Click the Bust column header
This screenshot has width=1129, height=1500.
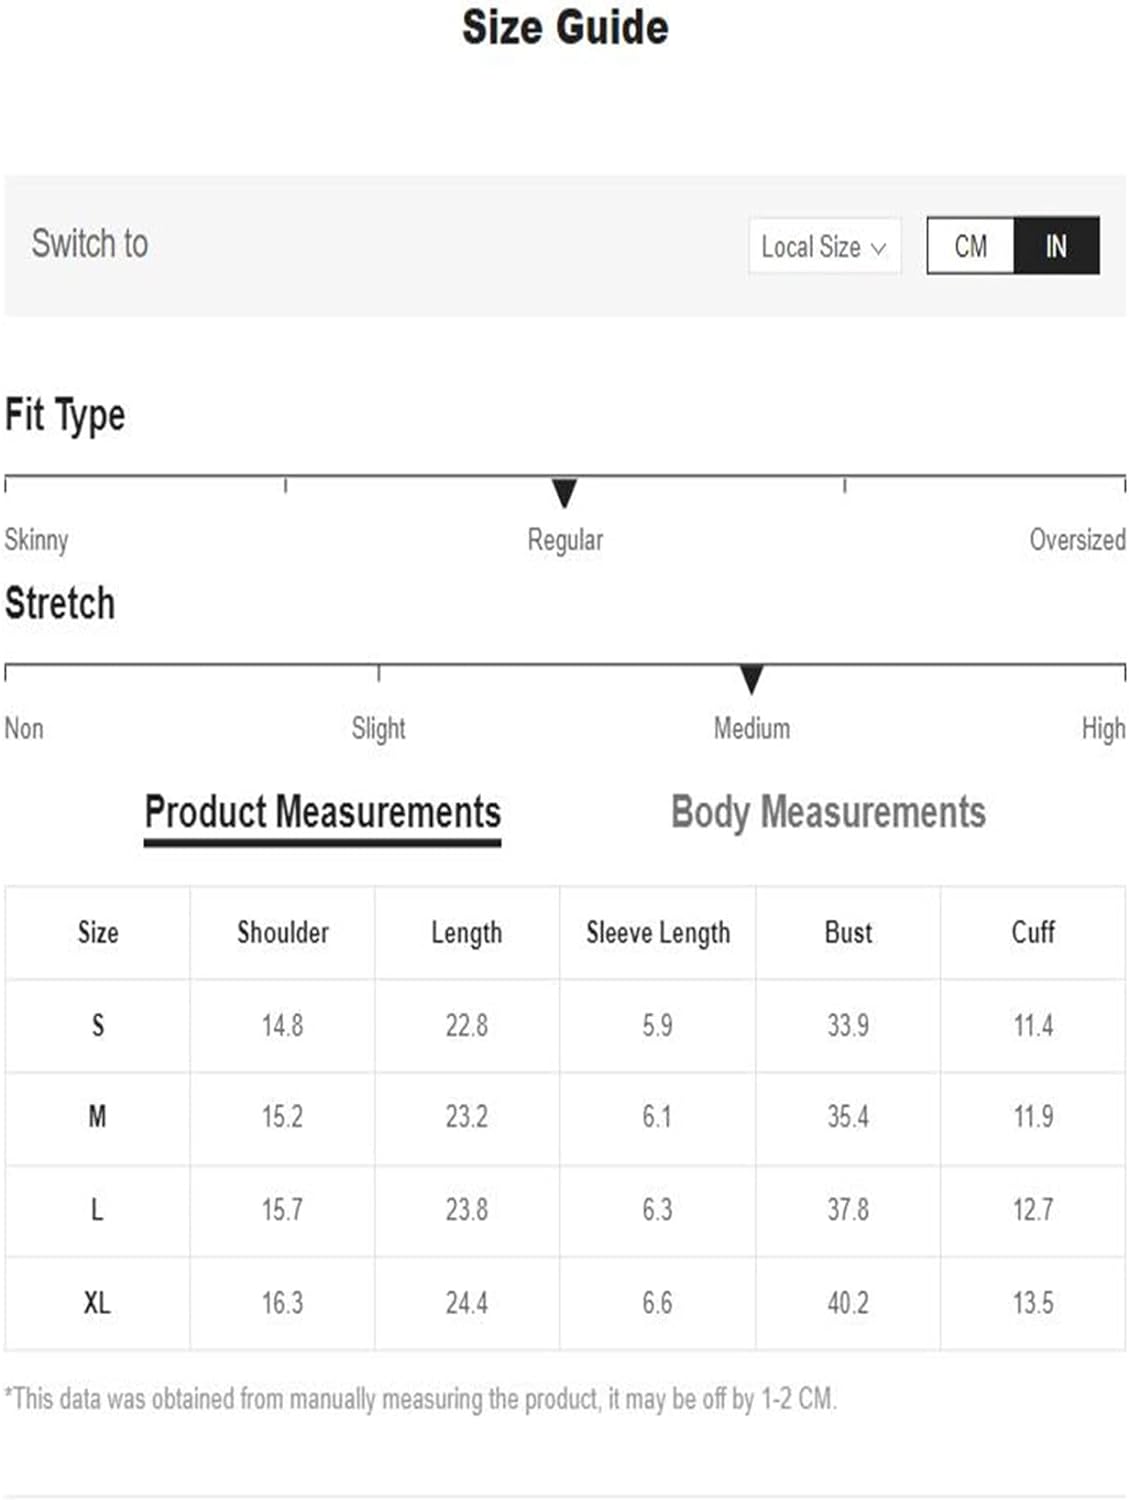848,932
